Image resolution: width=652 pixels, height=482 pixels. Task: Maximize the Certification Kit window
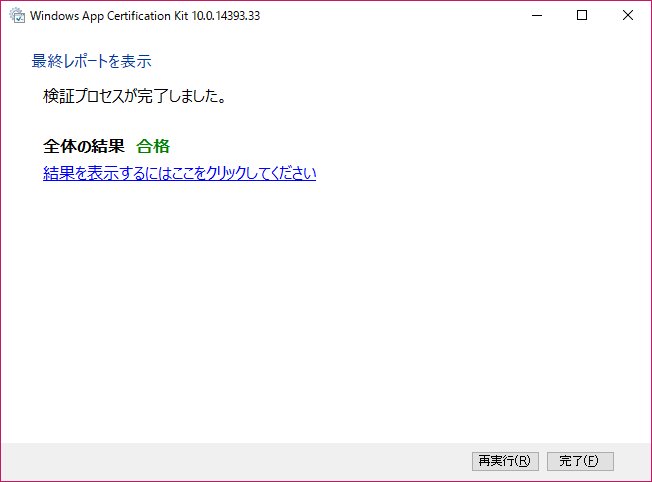(x=582, y=15)
